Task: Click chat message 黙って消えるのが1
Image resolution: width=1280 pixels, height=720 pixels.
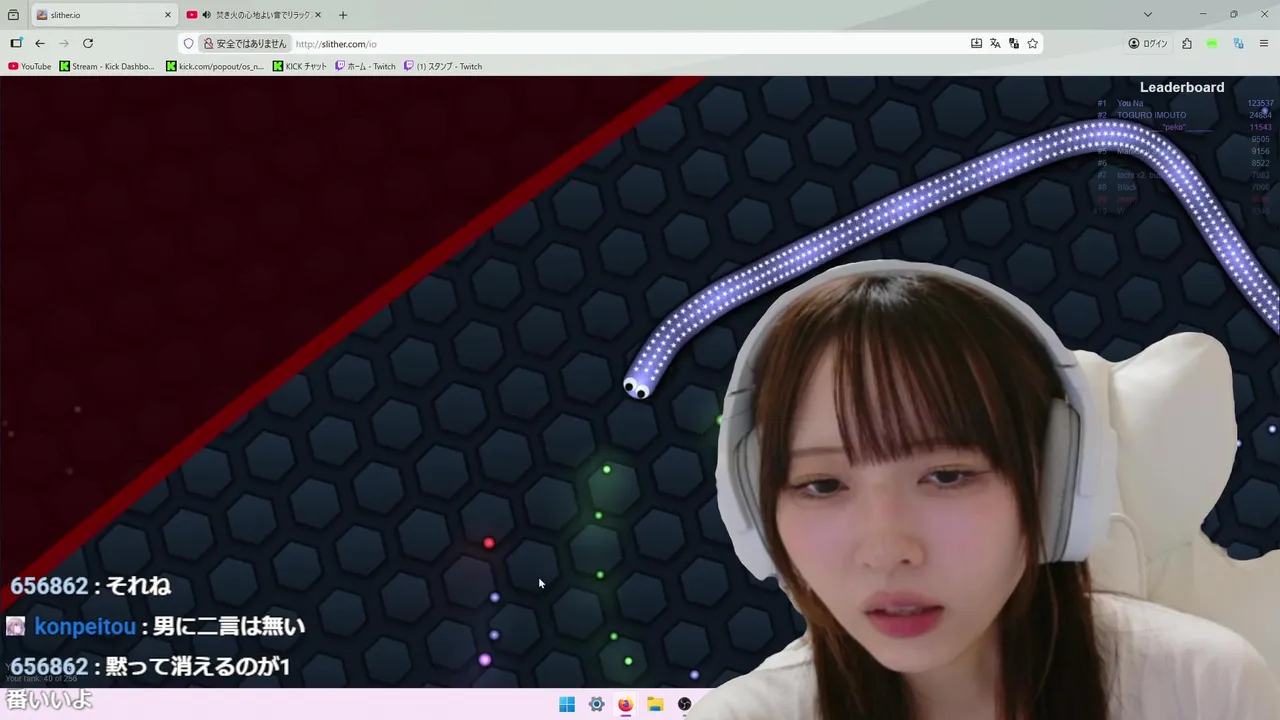Action: (x=197, y=666)
